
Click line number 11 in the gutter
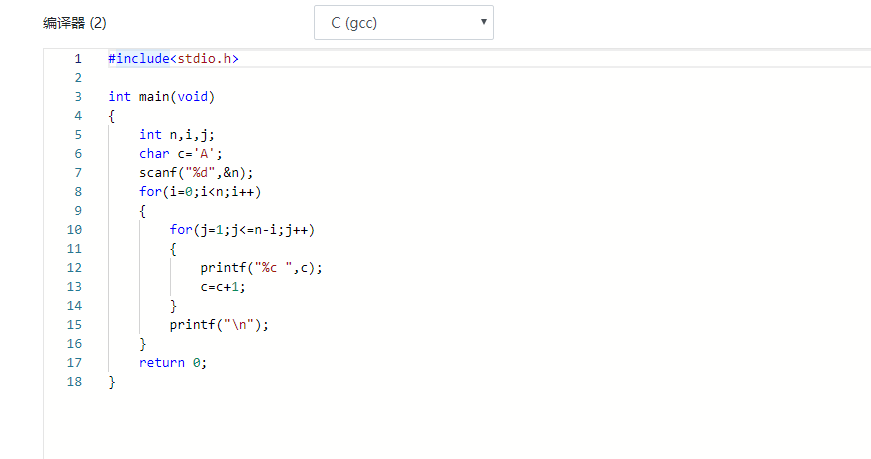point(74,248)
